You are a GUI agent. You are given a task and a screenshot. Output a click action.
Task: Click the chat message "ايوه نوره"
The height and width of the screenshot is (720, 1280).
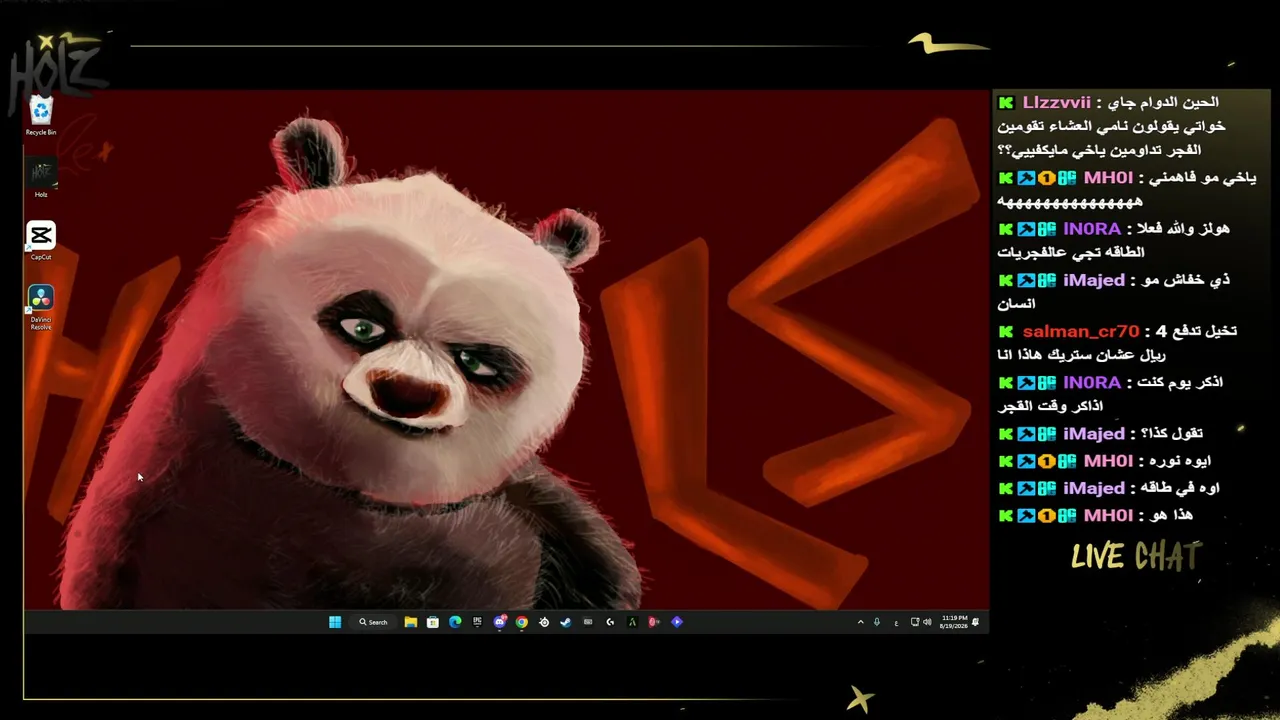pos(1178,461)
